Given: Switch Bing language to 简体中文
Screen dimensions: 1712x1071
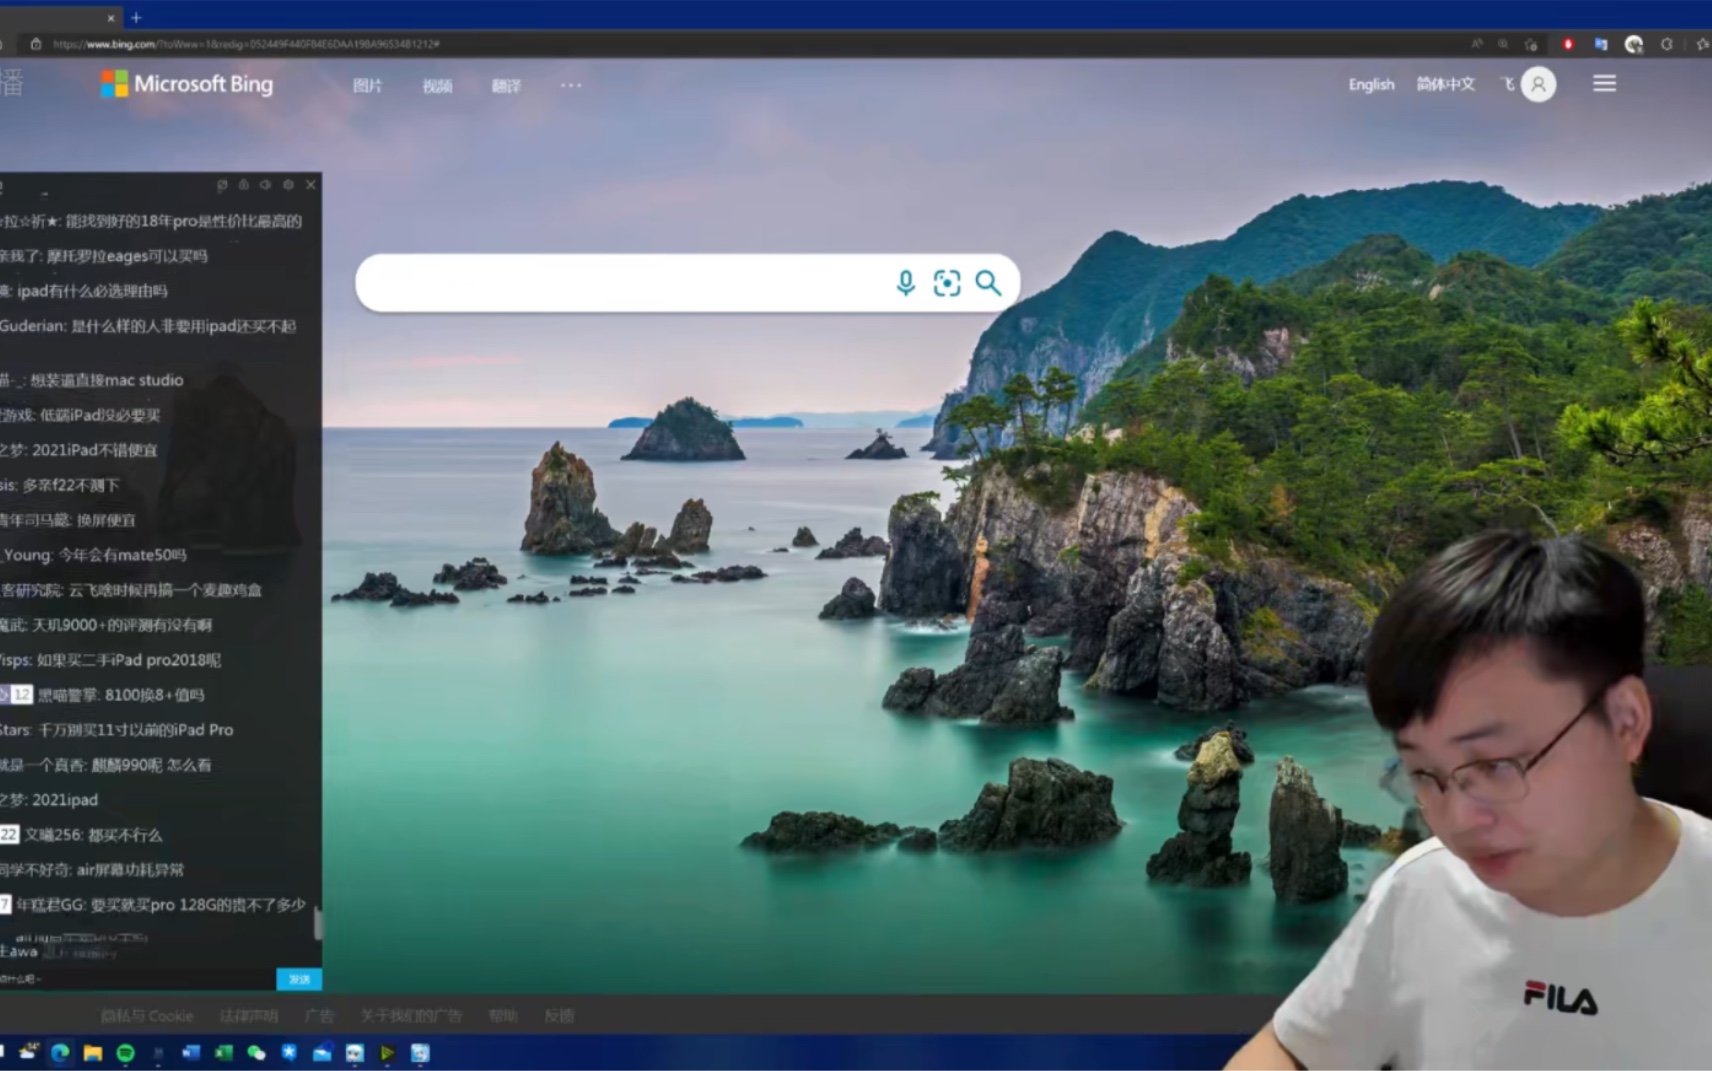Looking at the screenshot, I should click(x=1445, y=84).
